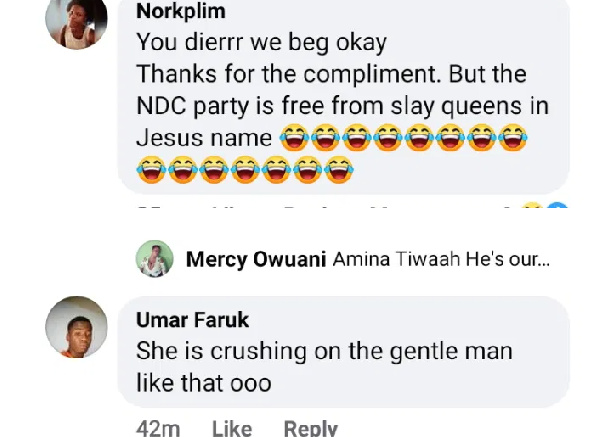Viewport: 600px width, 437px height.
Task: Open Norkplim's profile picture
Action: 76,22
